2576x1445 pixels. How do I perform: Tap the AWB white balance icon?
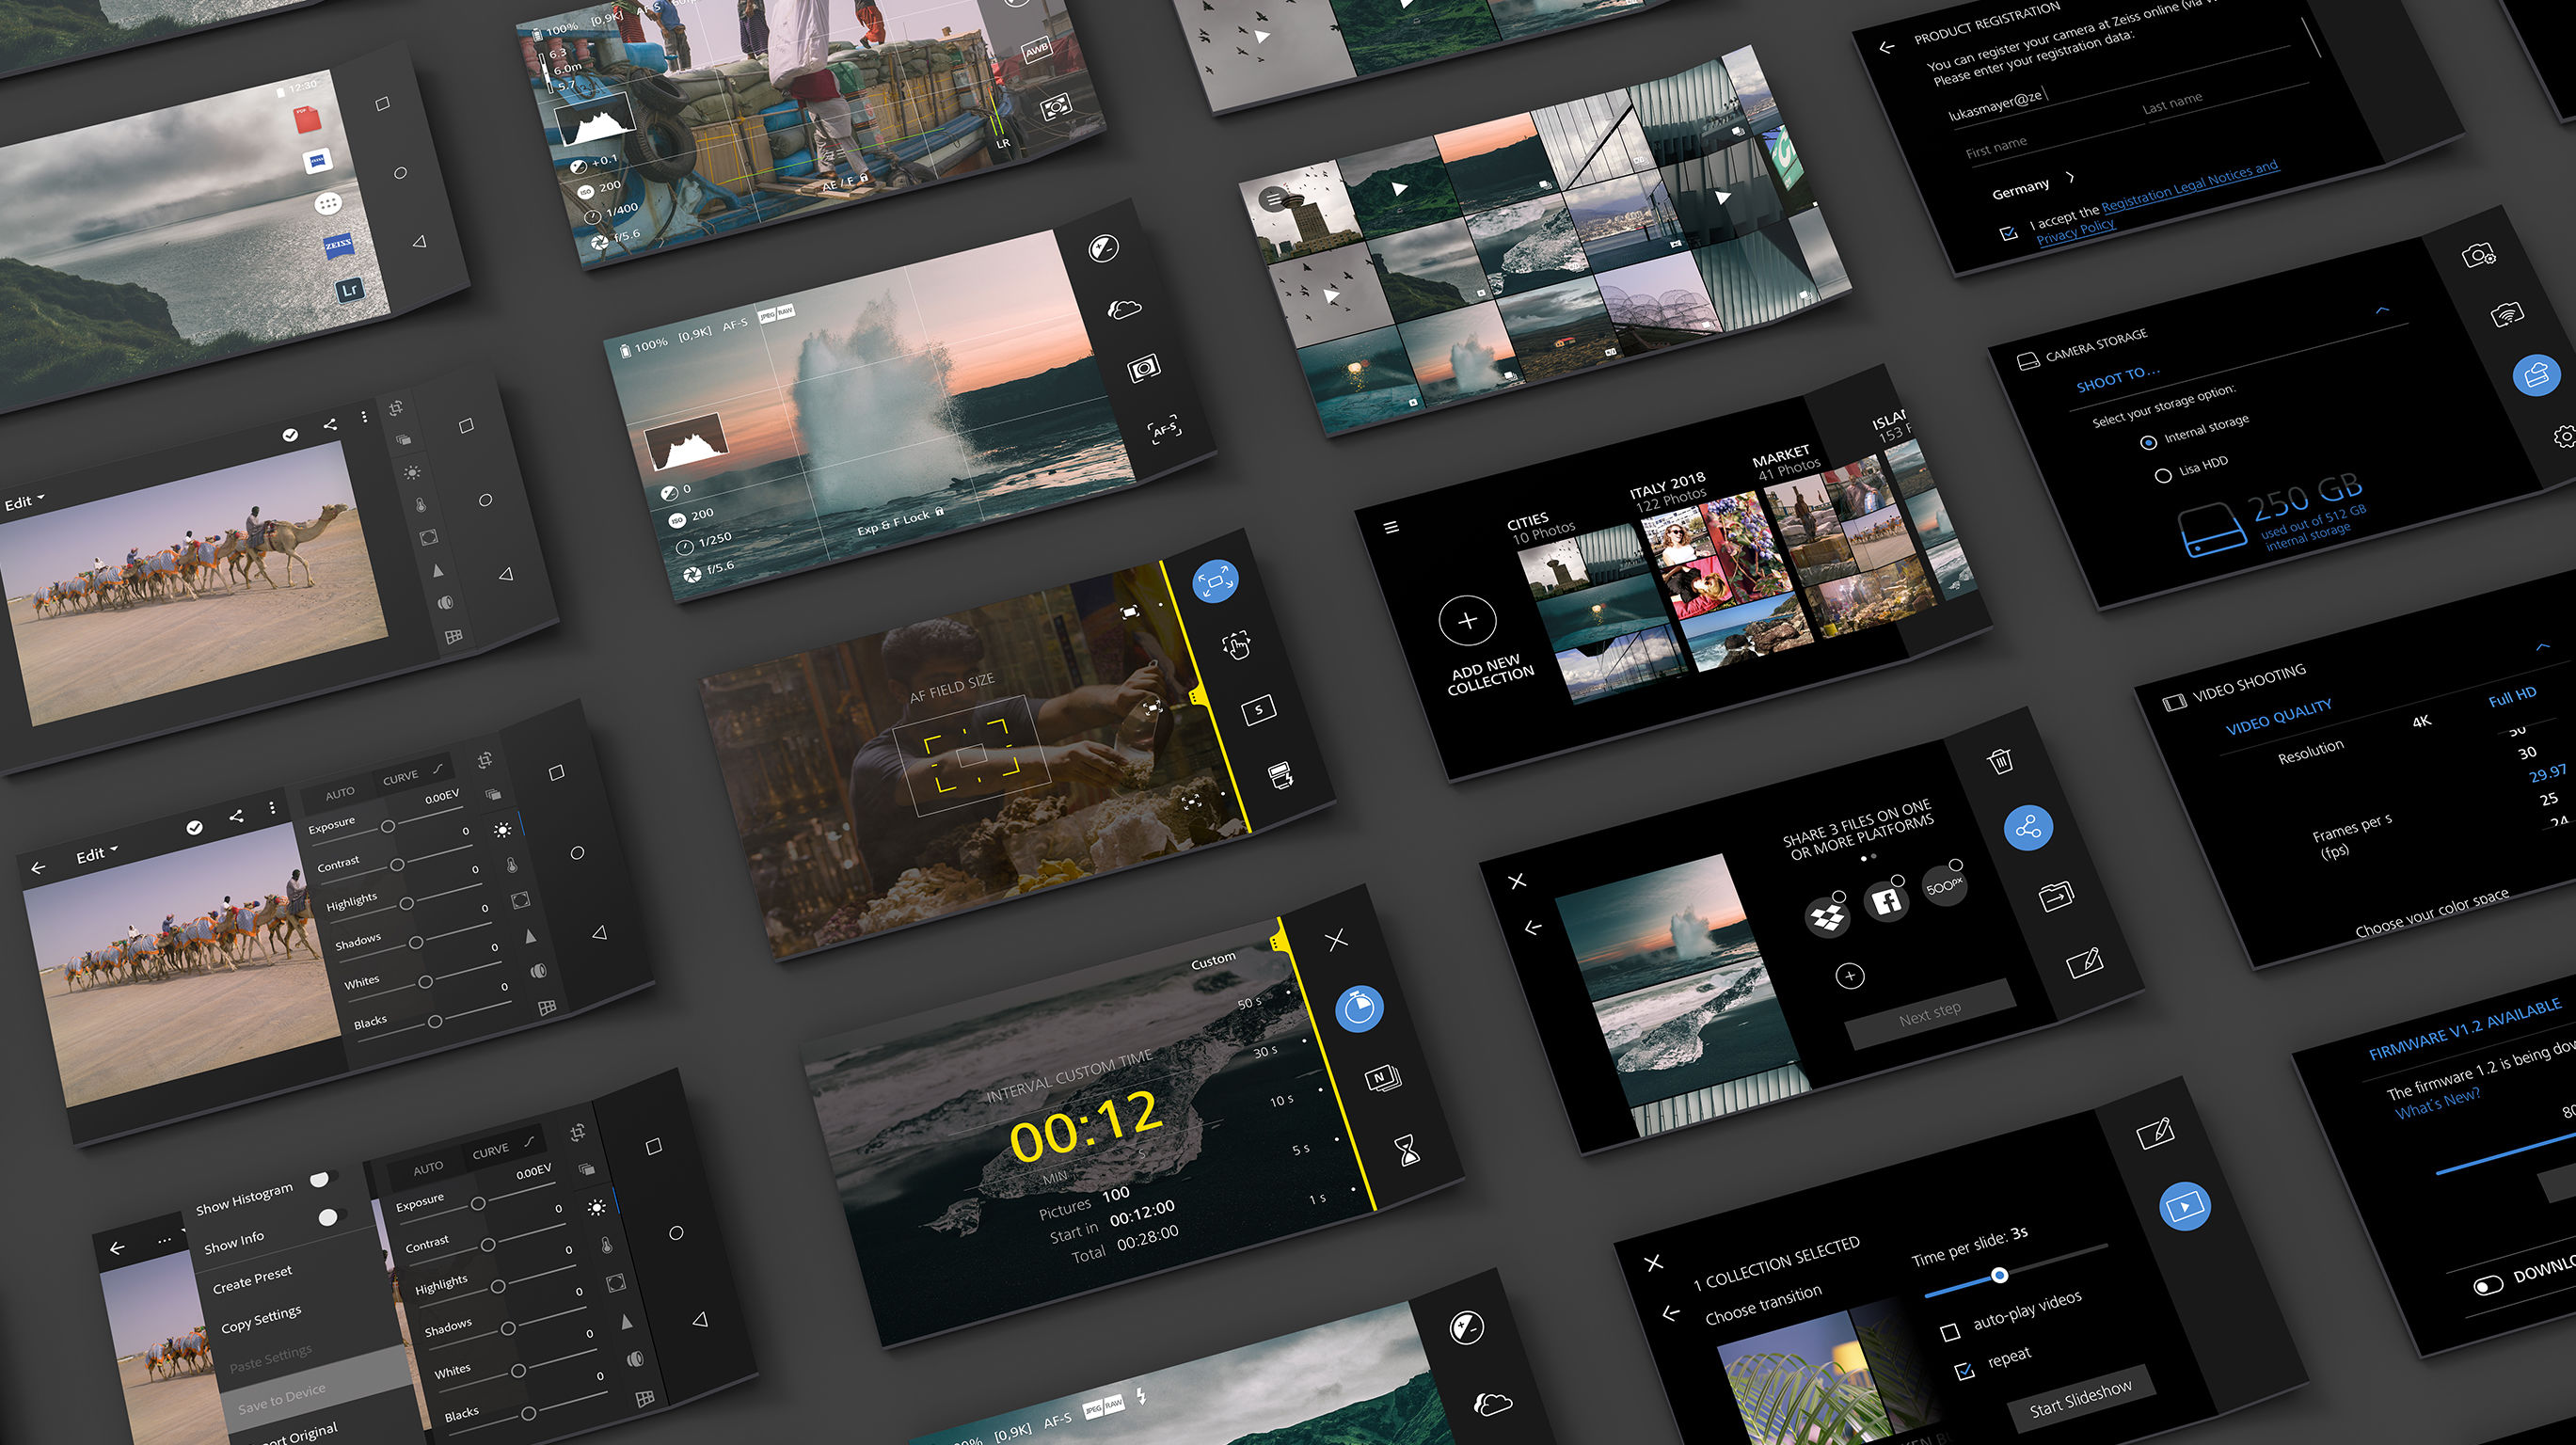(x=1037, y=48)
